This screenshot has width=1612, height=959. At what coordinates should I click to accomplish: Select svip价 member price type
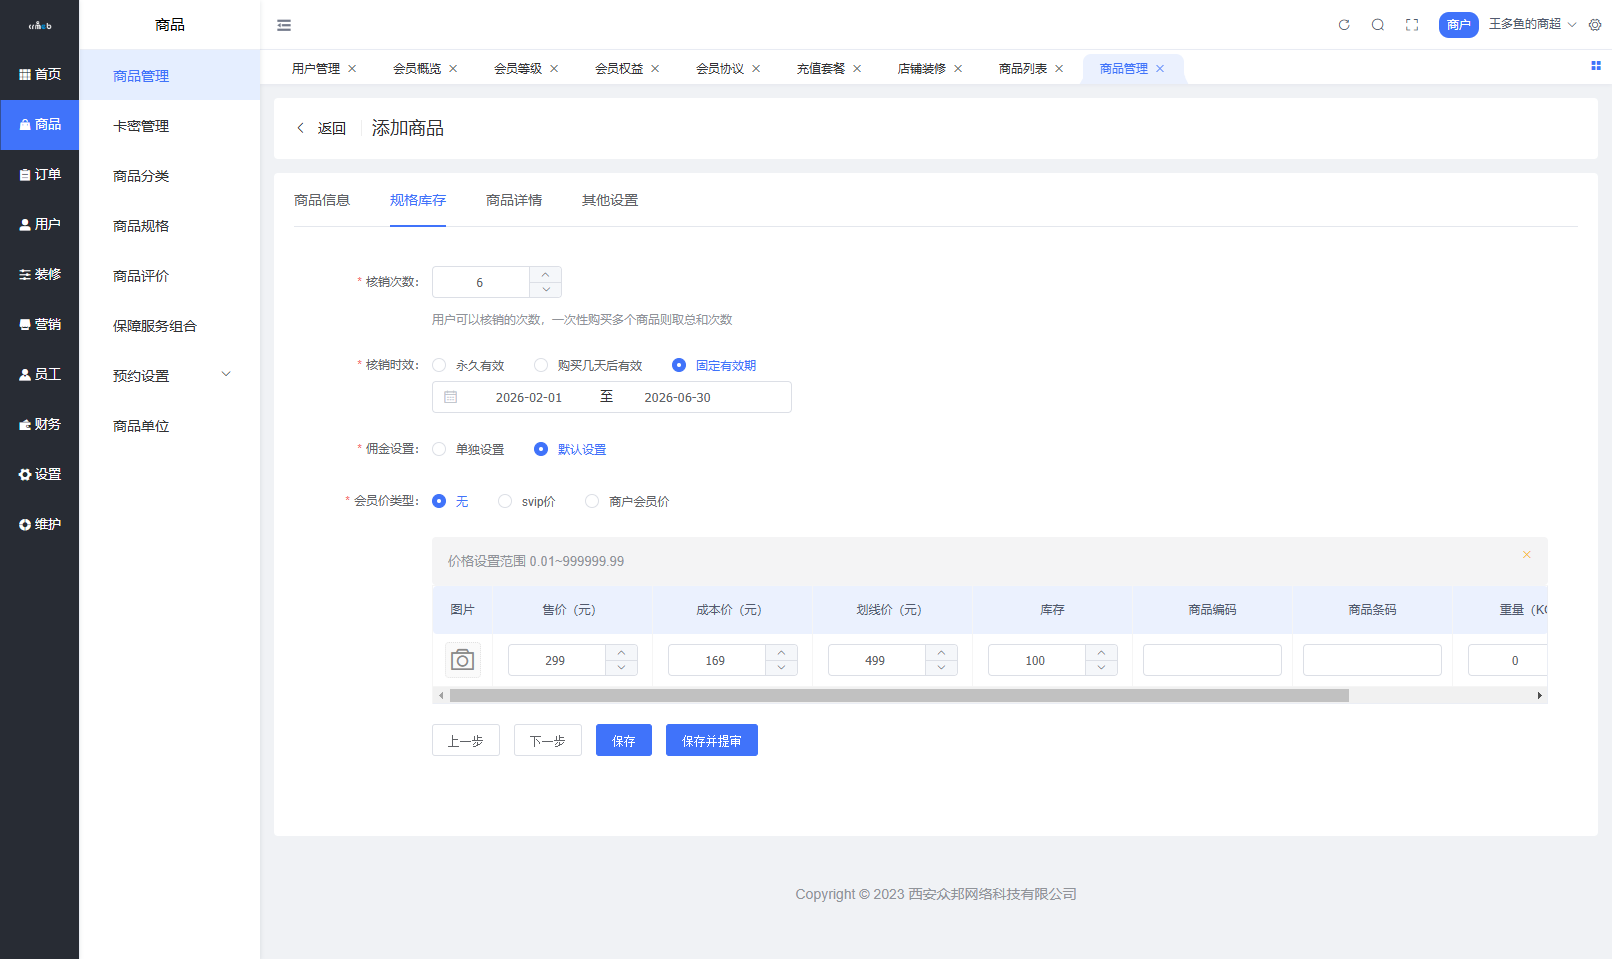click(x=505, y=501)
